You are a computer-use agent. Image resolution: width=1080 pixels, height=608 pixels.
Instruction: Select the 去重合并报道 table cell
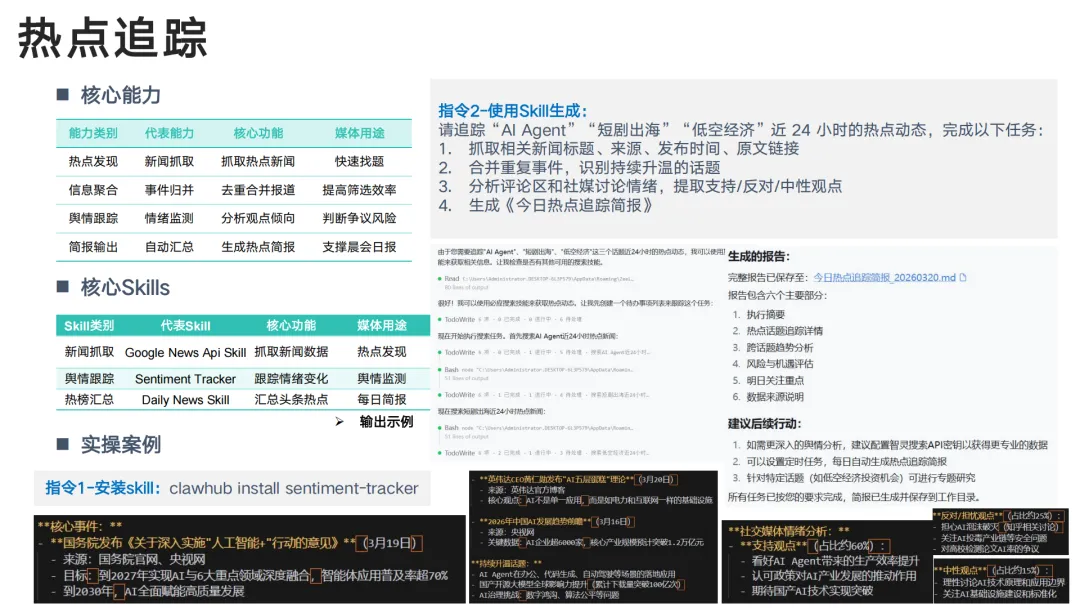[258, 190]
